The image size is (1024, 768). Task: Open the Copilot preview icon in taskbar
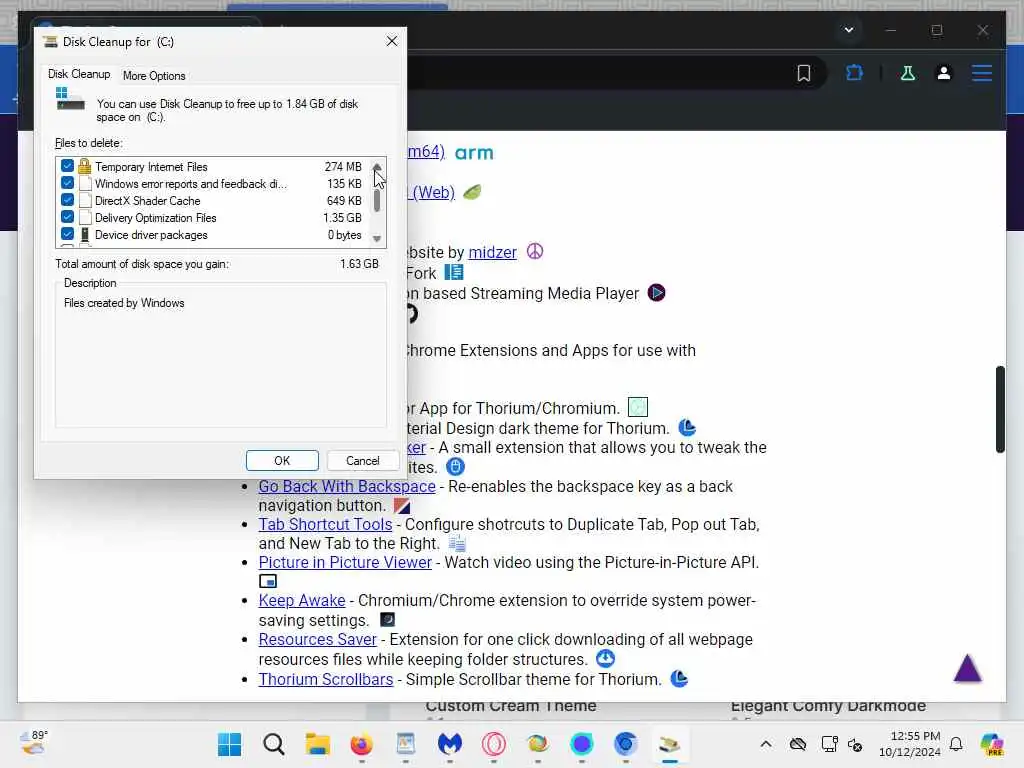pyautogui.click(x=992, y=744)
